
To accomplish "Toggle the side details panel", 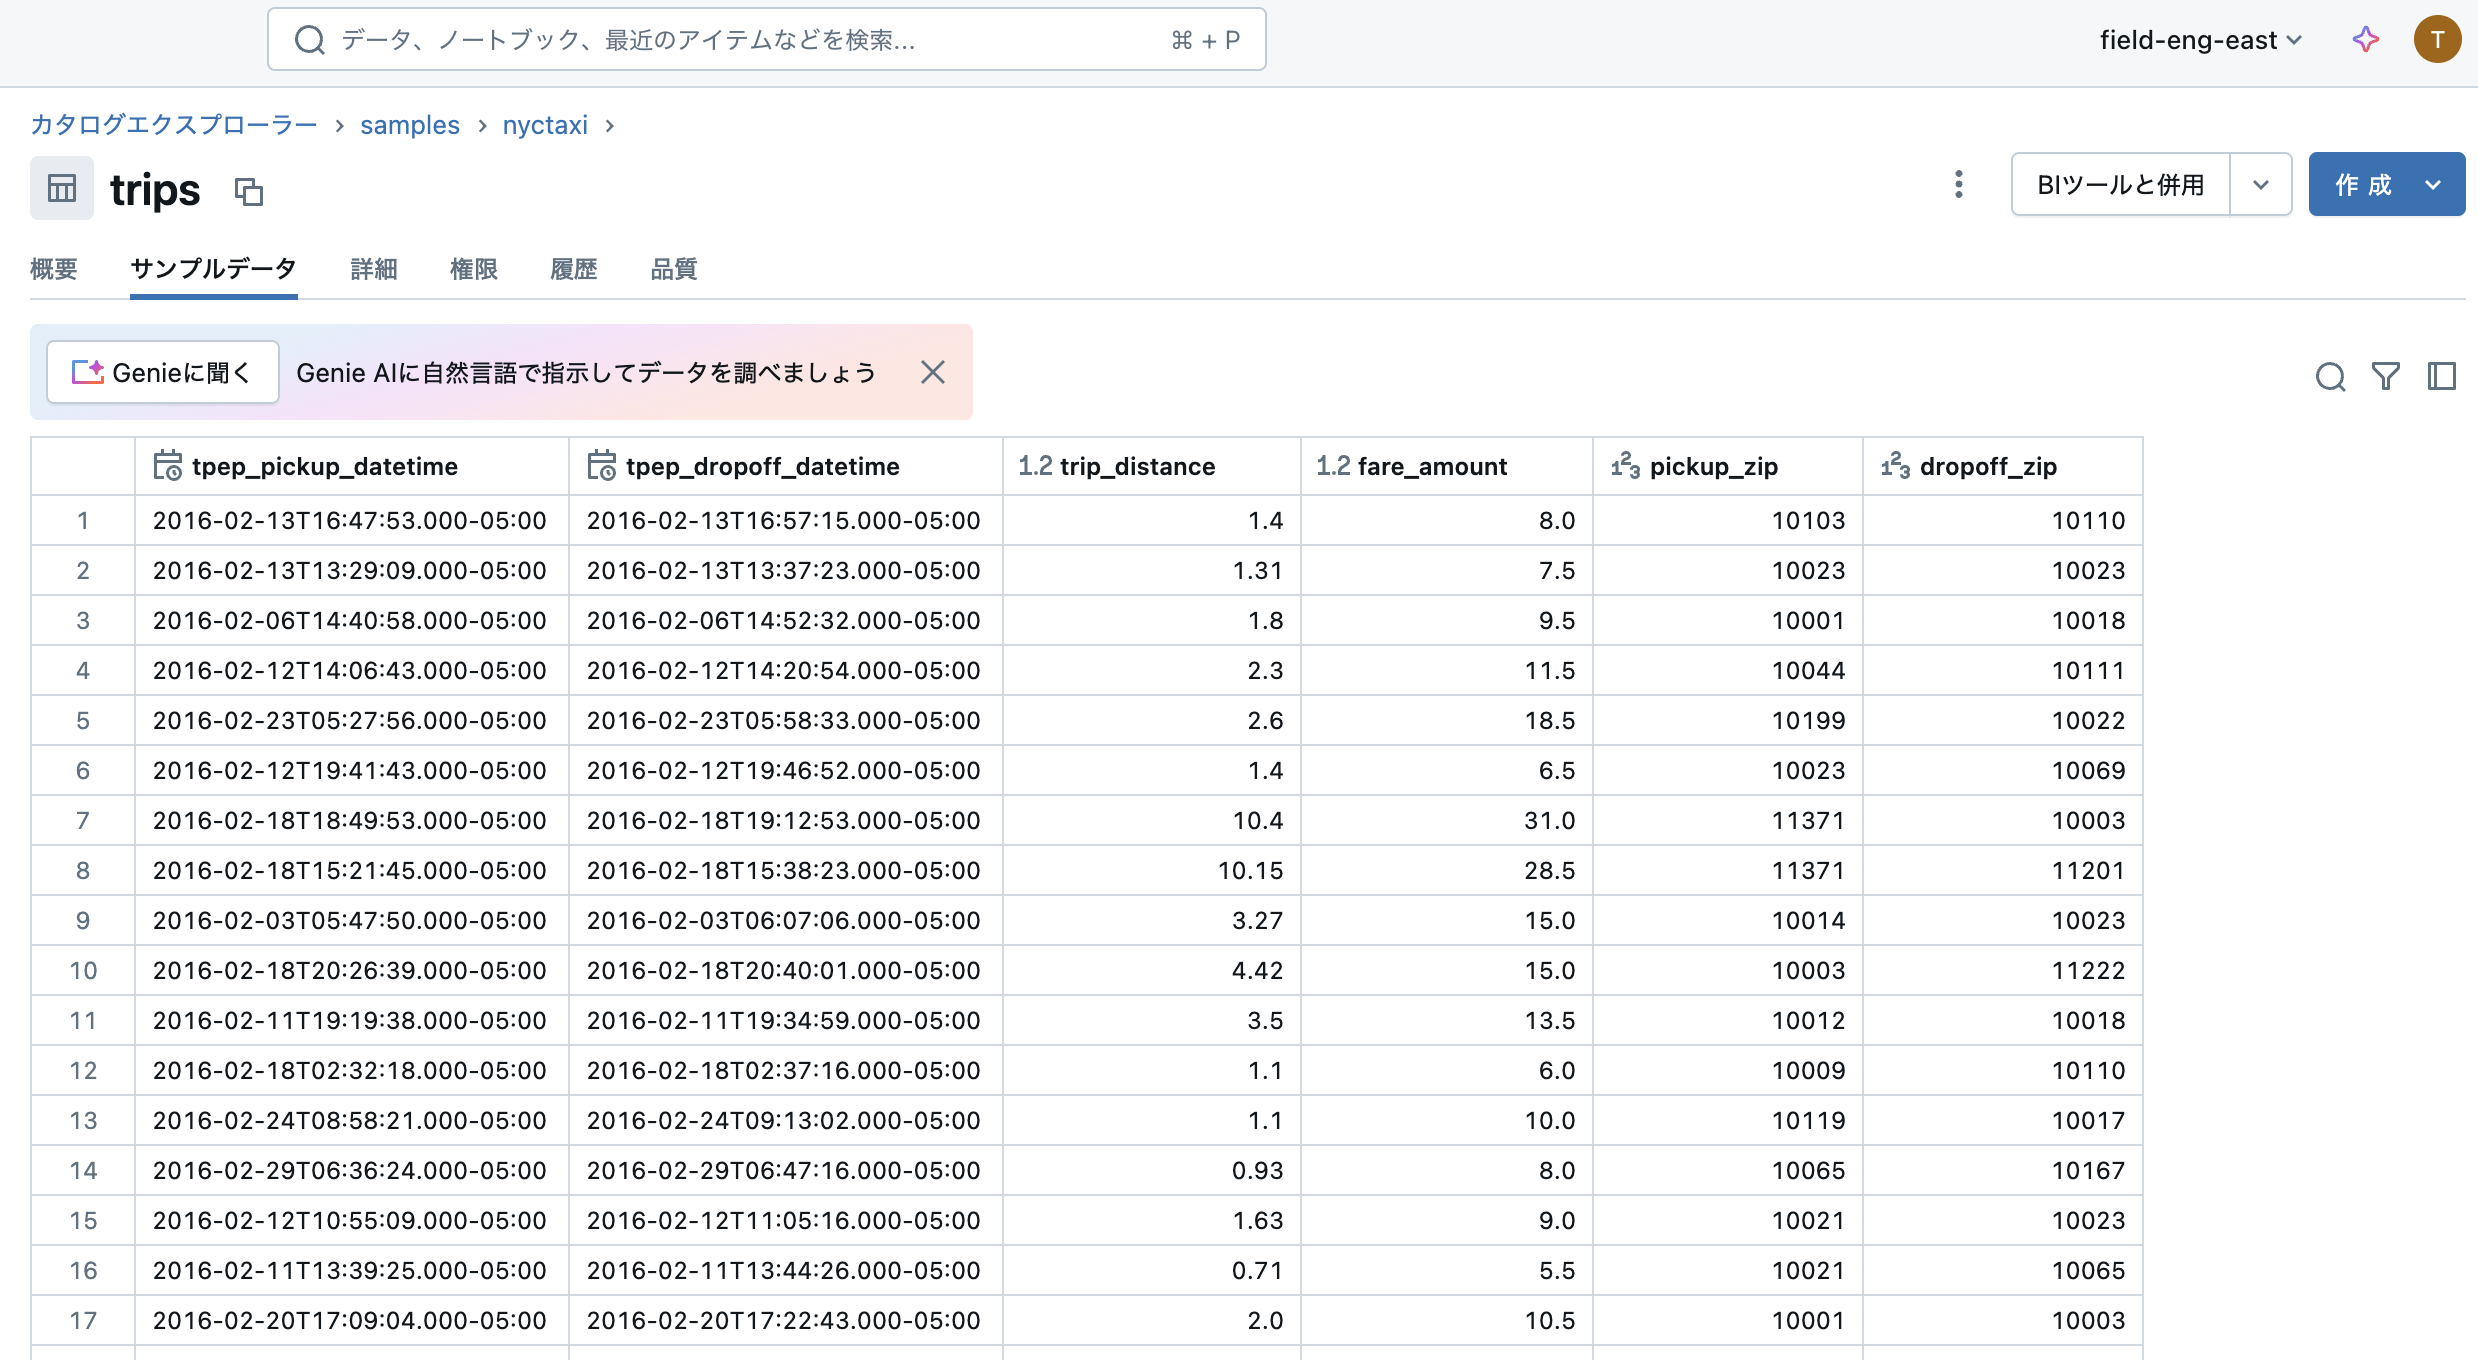I will 2442,376.
